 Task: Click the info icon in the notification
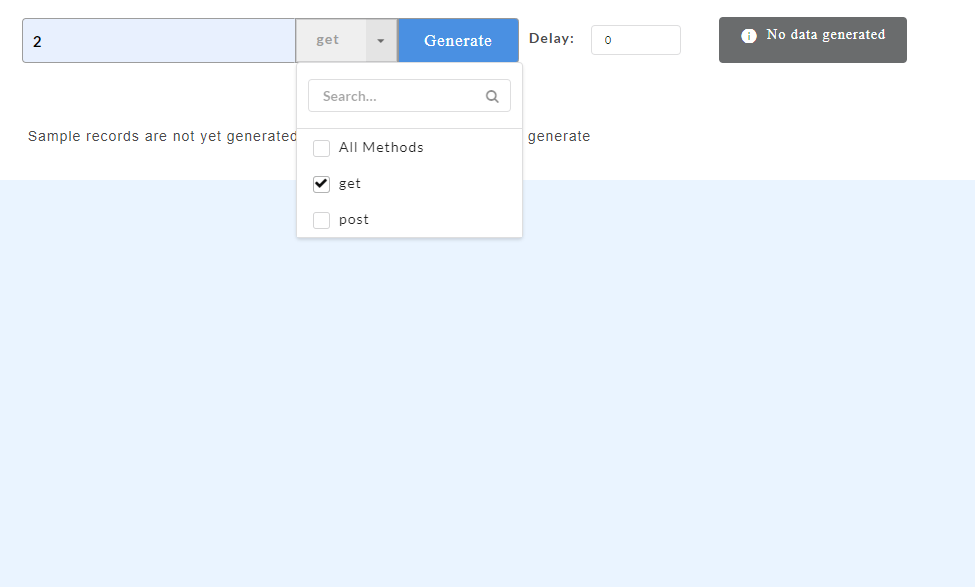(x=749, y=36)
